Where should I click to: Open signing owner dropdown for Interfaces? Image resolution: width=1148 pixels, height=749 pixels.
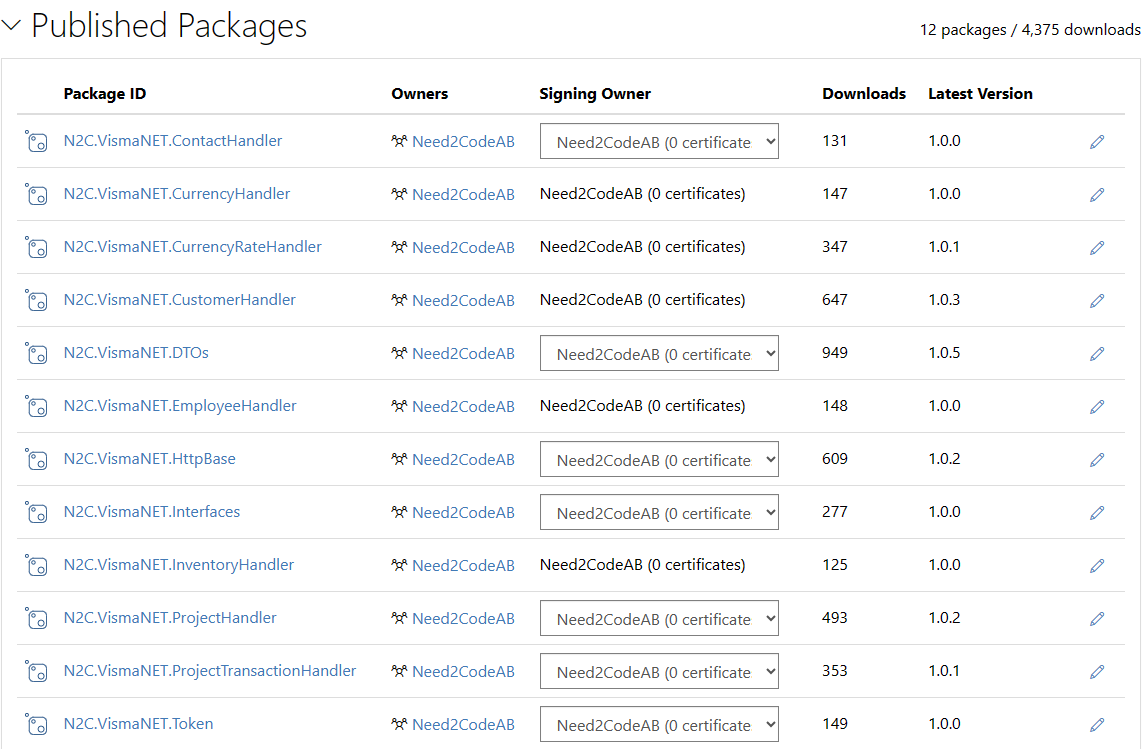pyautogui.click(x=659, y=513)
